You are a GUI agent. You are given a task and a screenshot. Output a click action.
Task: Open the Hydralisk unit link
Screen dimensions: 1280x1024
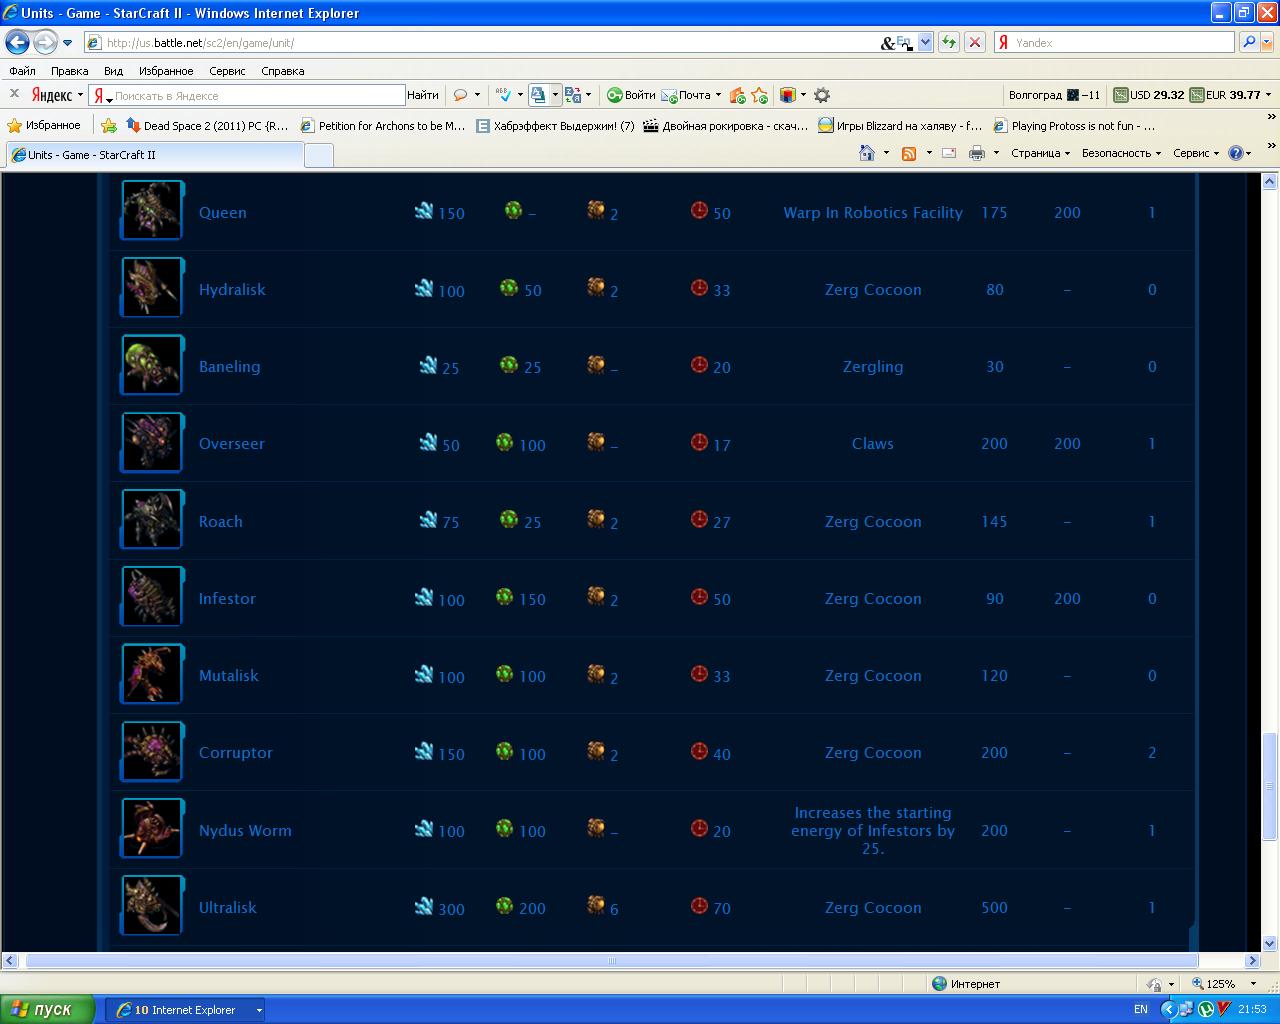coord(232,289)
